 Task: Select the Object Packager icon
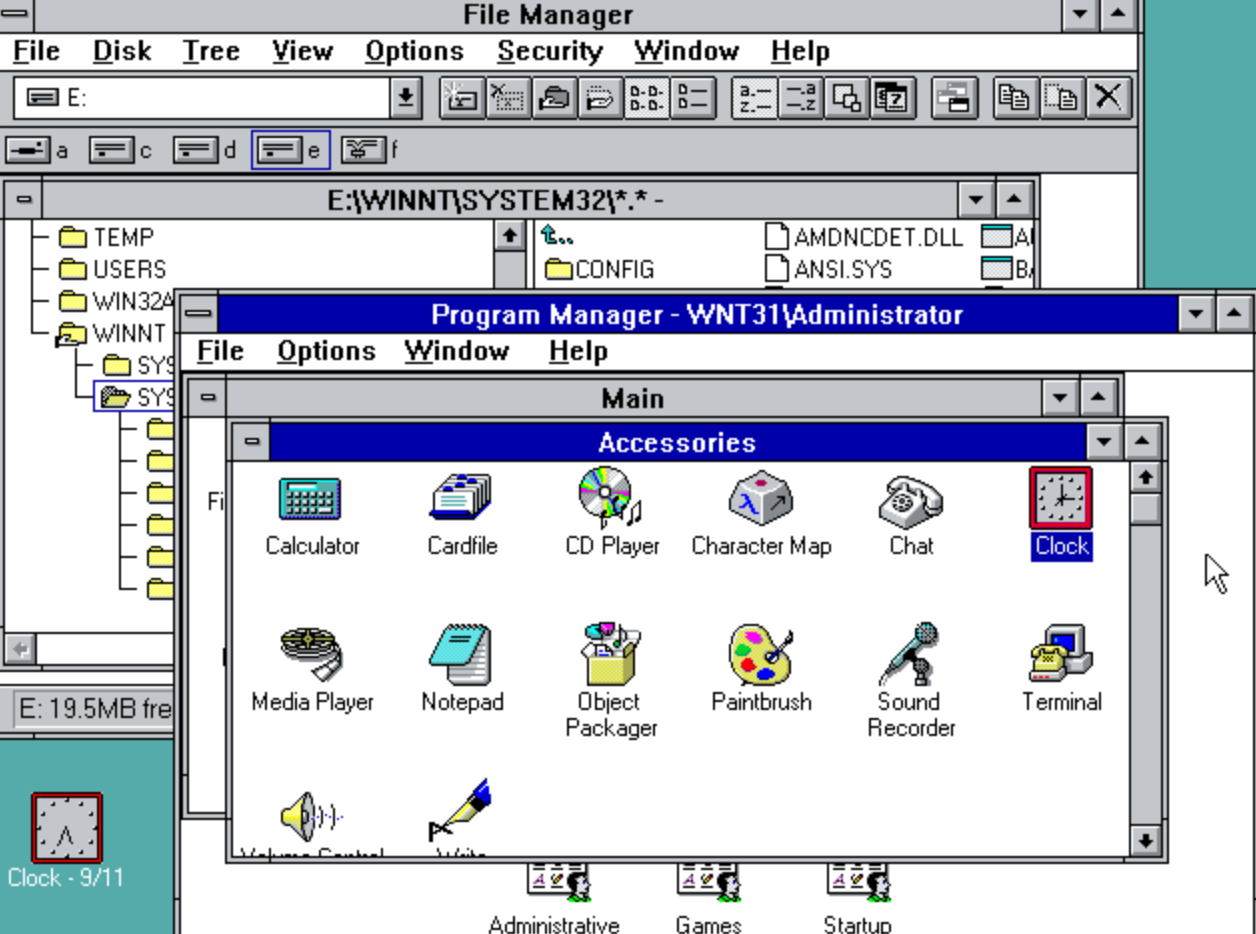pyautogui.click(x=611, y=654)
